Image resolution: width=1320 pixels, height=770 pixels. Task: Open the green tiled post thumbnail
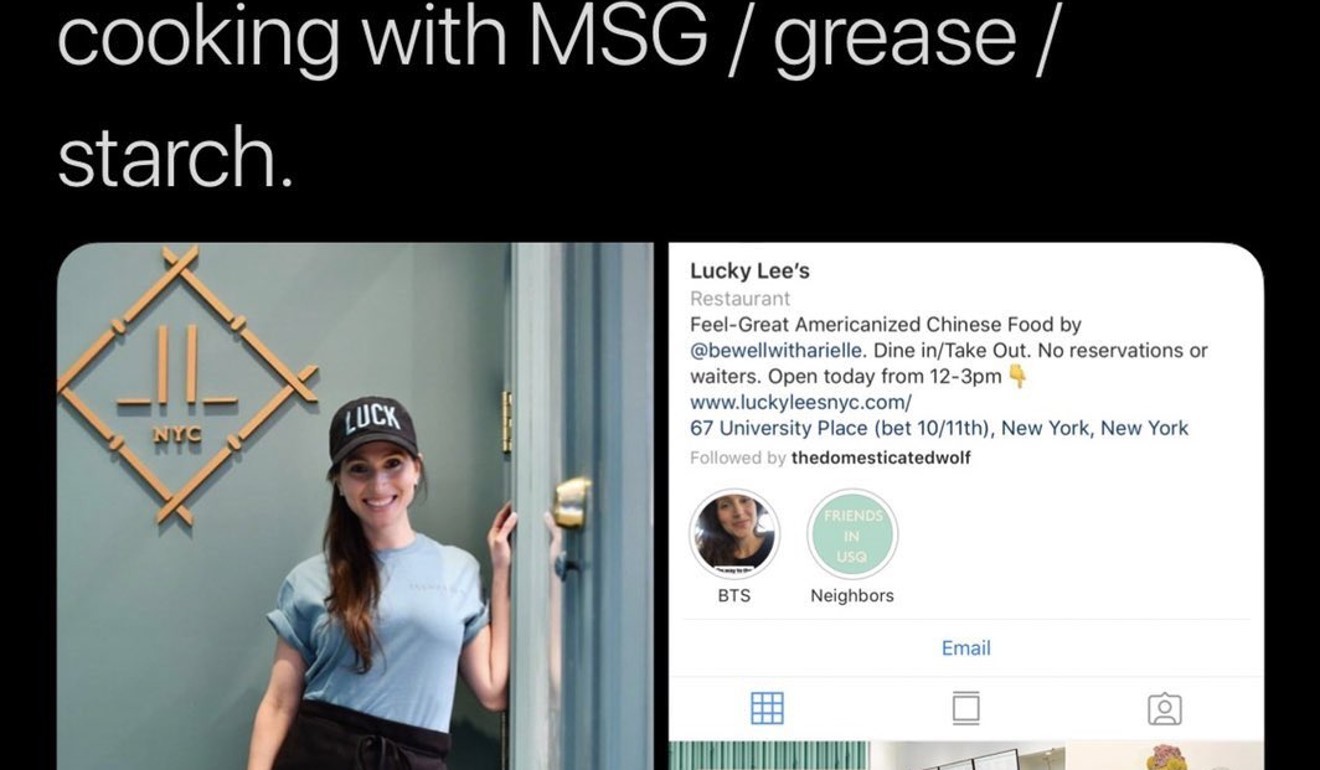point(768,756)
